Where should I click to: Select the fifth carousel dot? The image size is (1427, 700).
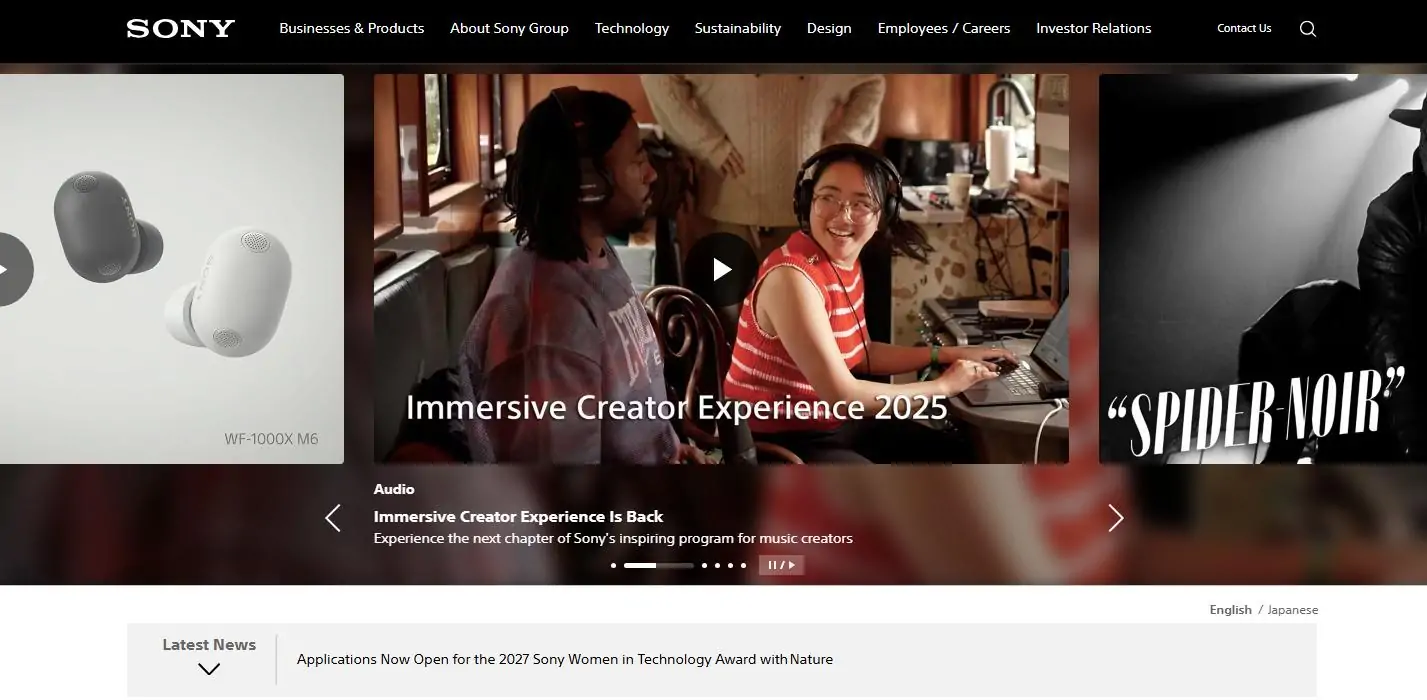coord(730,565)
